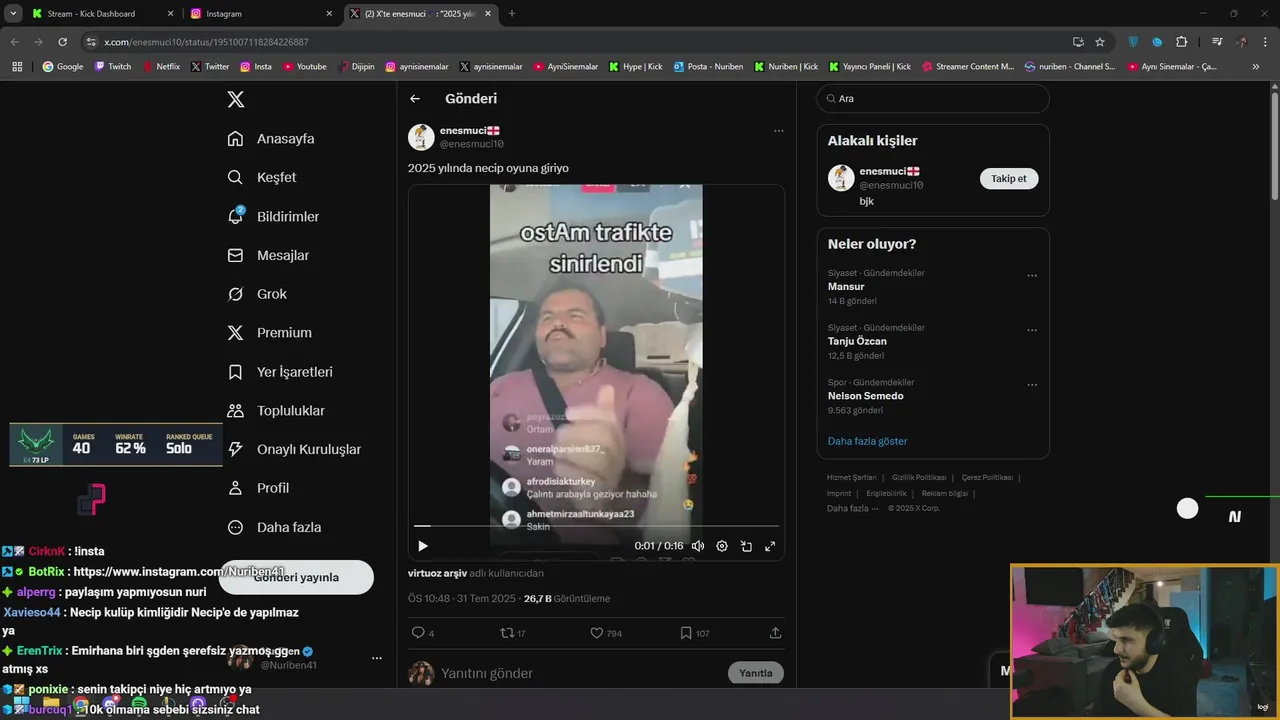Open options for Nelson Semedo trend
Viewport: 1280px width, 720px height.
pyautogui.click(x=1032, y=385)
